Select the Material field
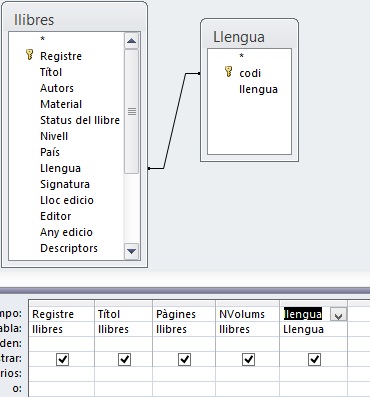The height and width of the screenshot is (397, 370). [x=61, y=104]
